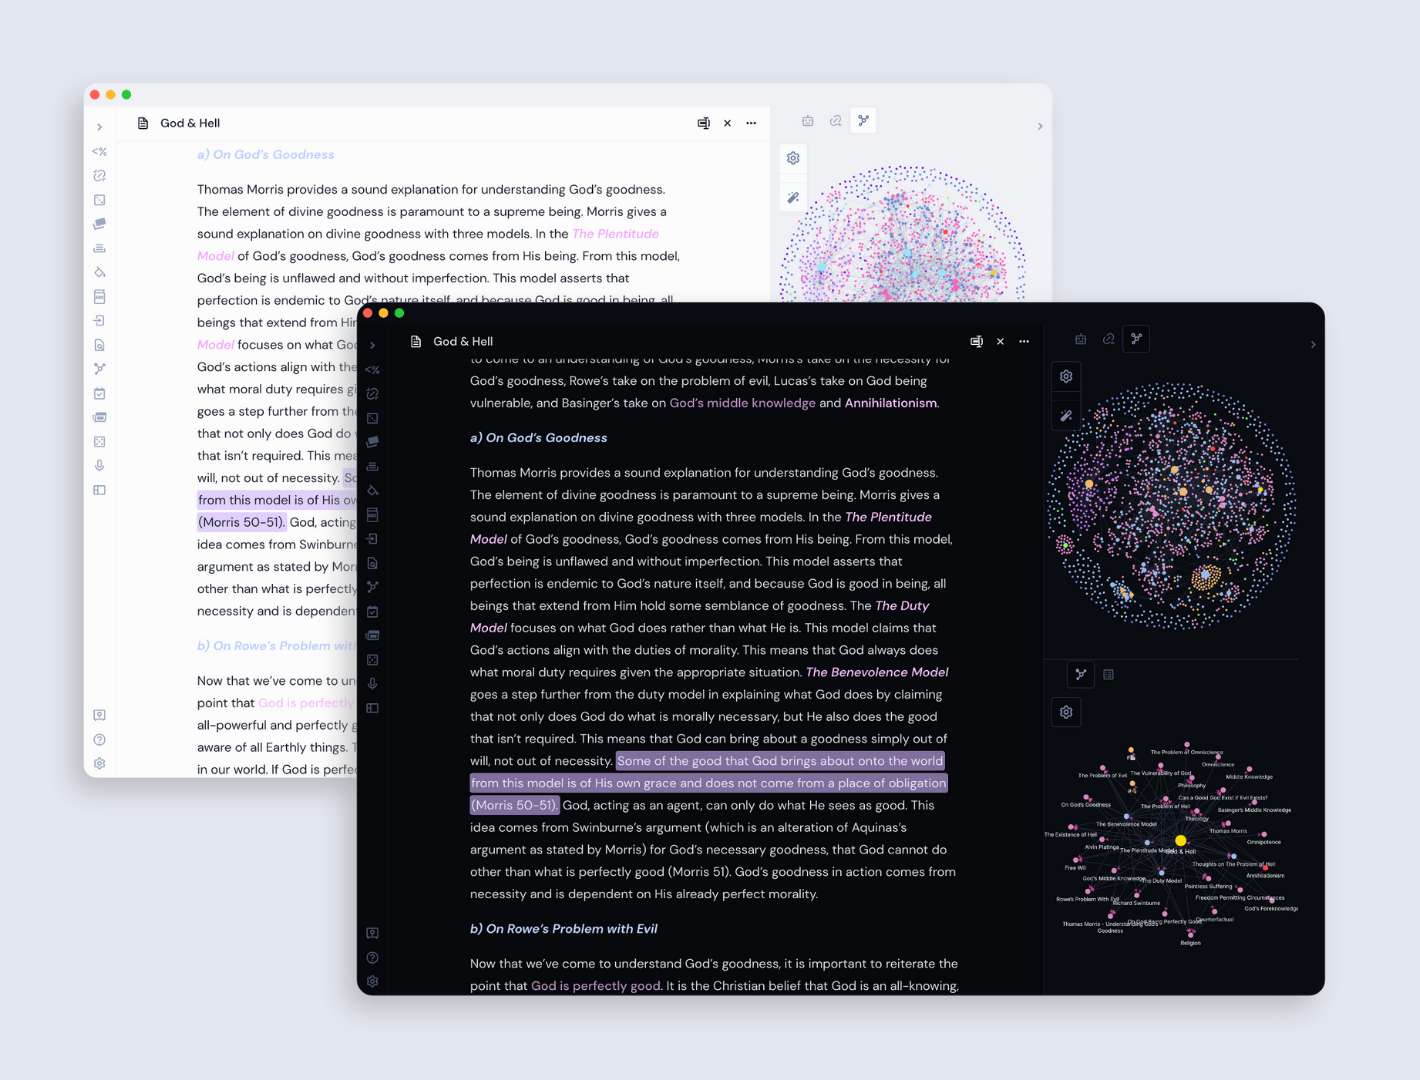Open the robot assistant icon in dark window
This screenshot has width=1420, height=1080.
tap(1080, 340)
